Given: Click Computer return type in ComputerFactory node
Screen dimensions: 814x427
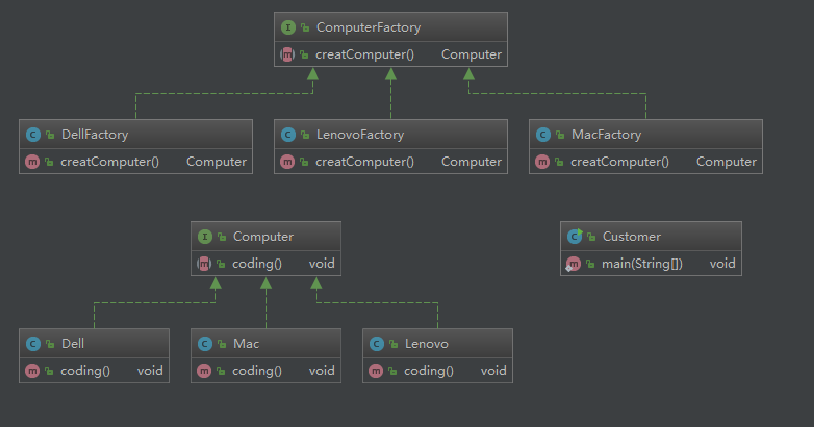Looking at the screenshot, I should (x=471, y=54).
